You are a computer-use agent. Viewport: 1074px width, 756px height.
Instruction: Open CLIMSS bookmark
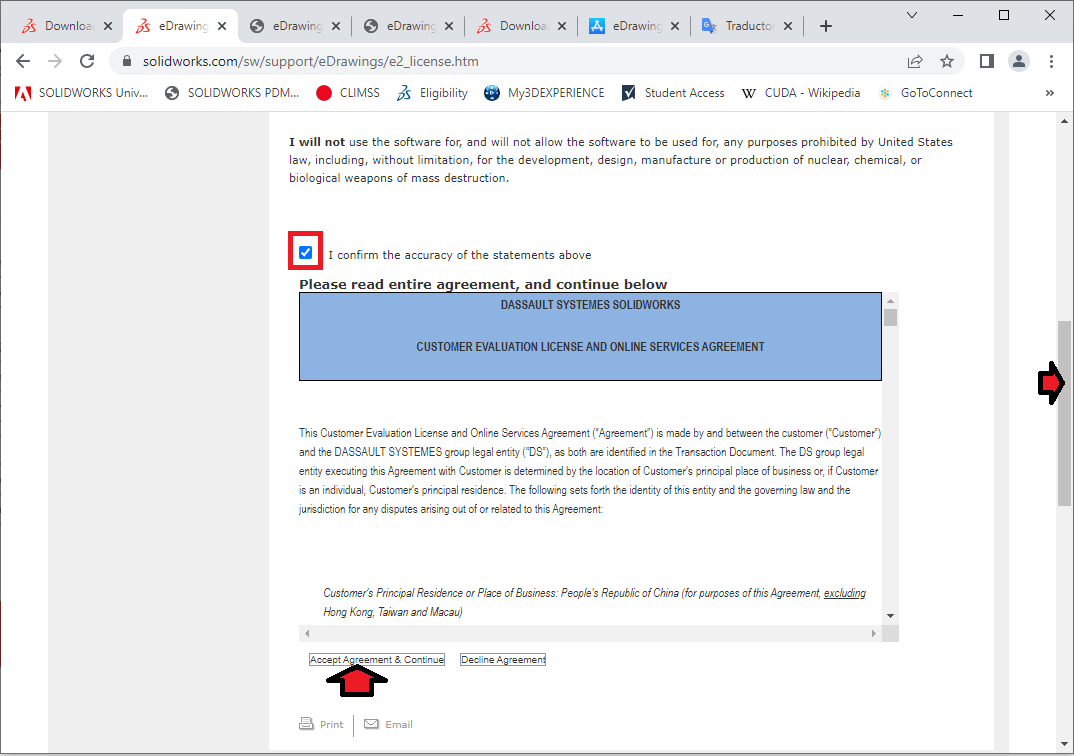click(x=348, y=93)
